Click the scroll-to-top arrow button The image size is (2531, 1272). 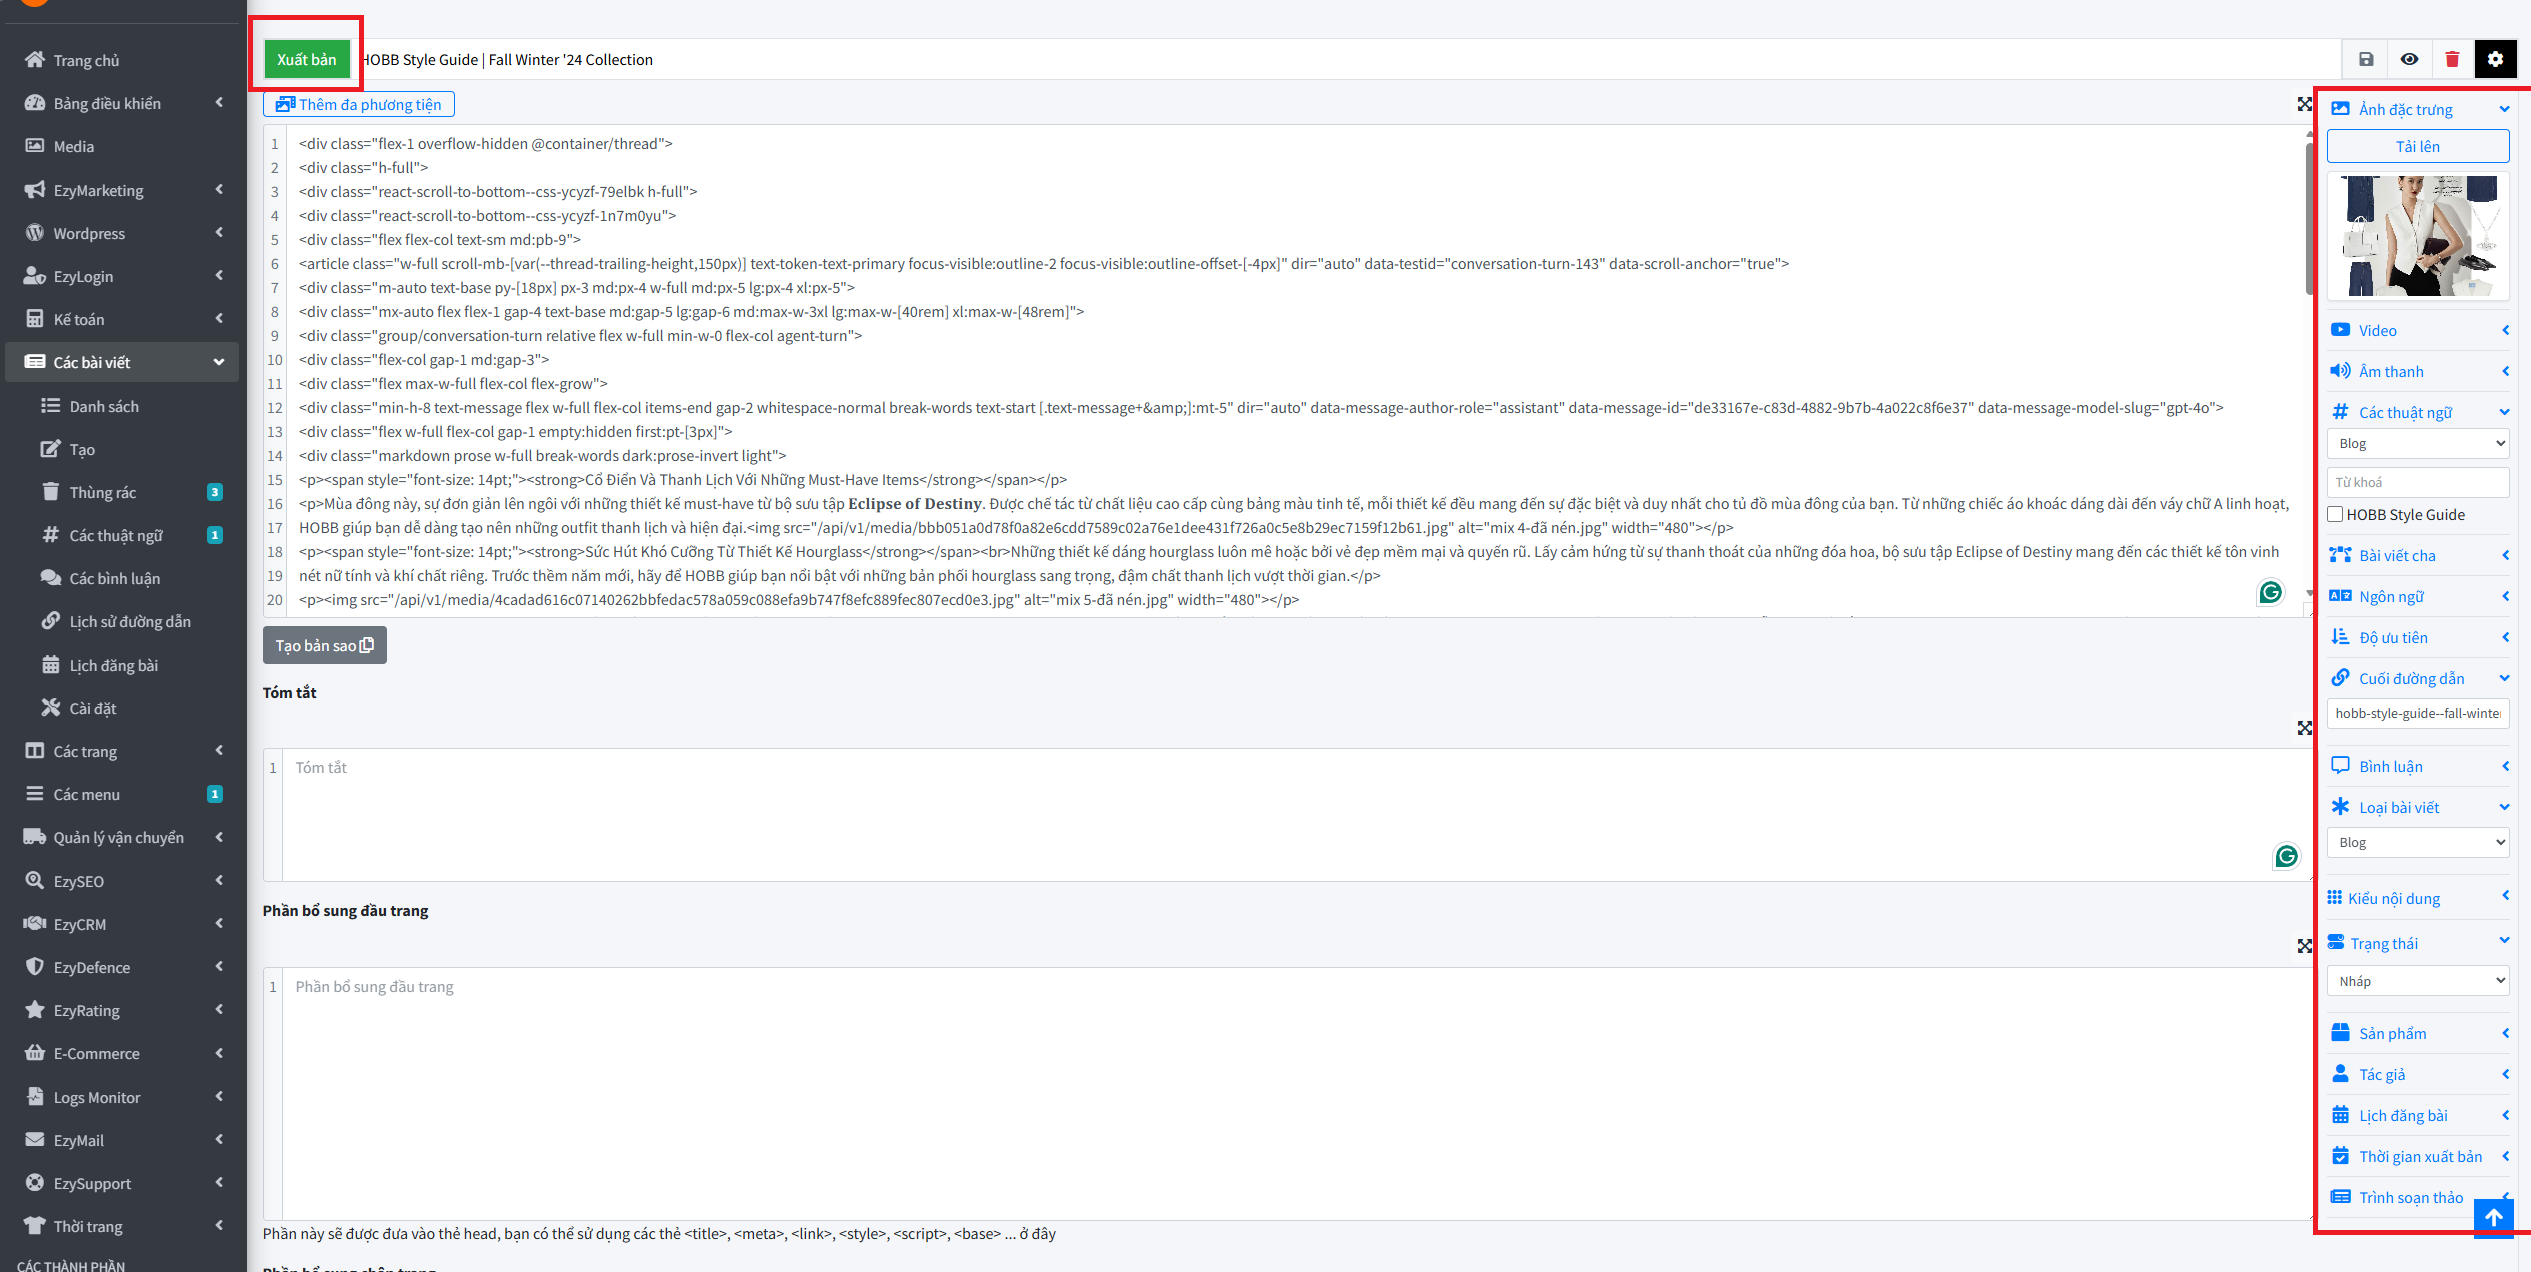coord(2493,1217)
